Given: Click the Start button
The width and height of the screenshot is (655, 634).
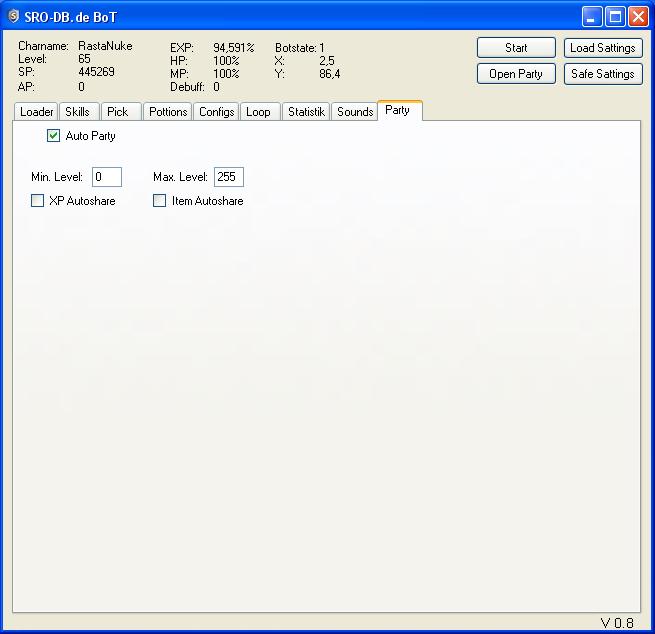Looking at the screenshot, I should [x=516, y=48].
